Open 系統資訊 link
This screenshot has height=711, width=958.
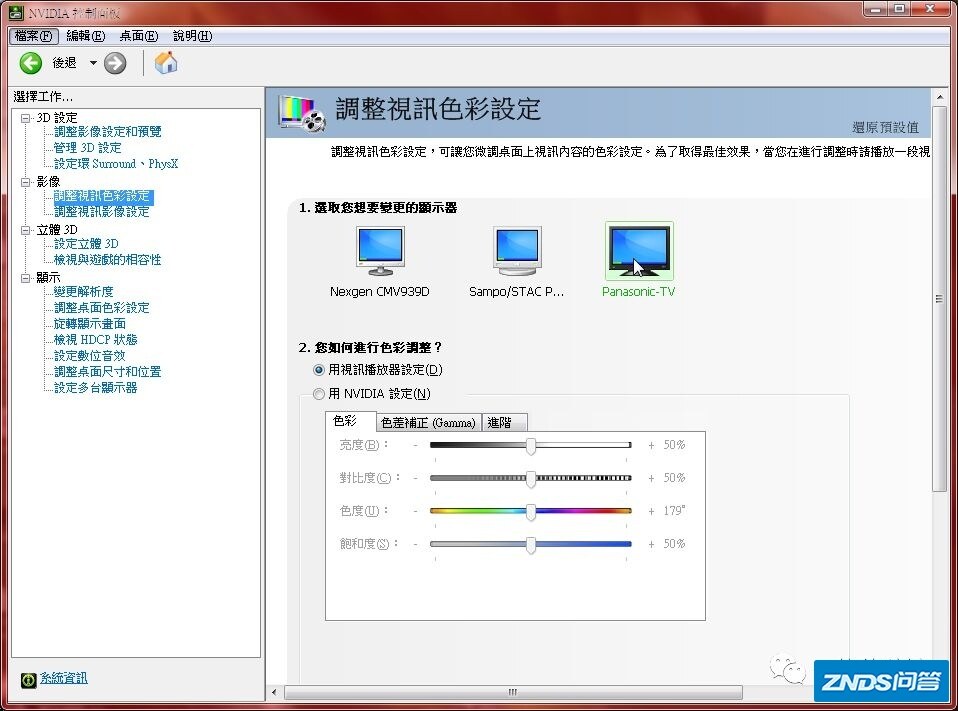click(x=64, y=678)
